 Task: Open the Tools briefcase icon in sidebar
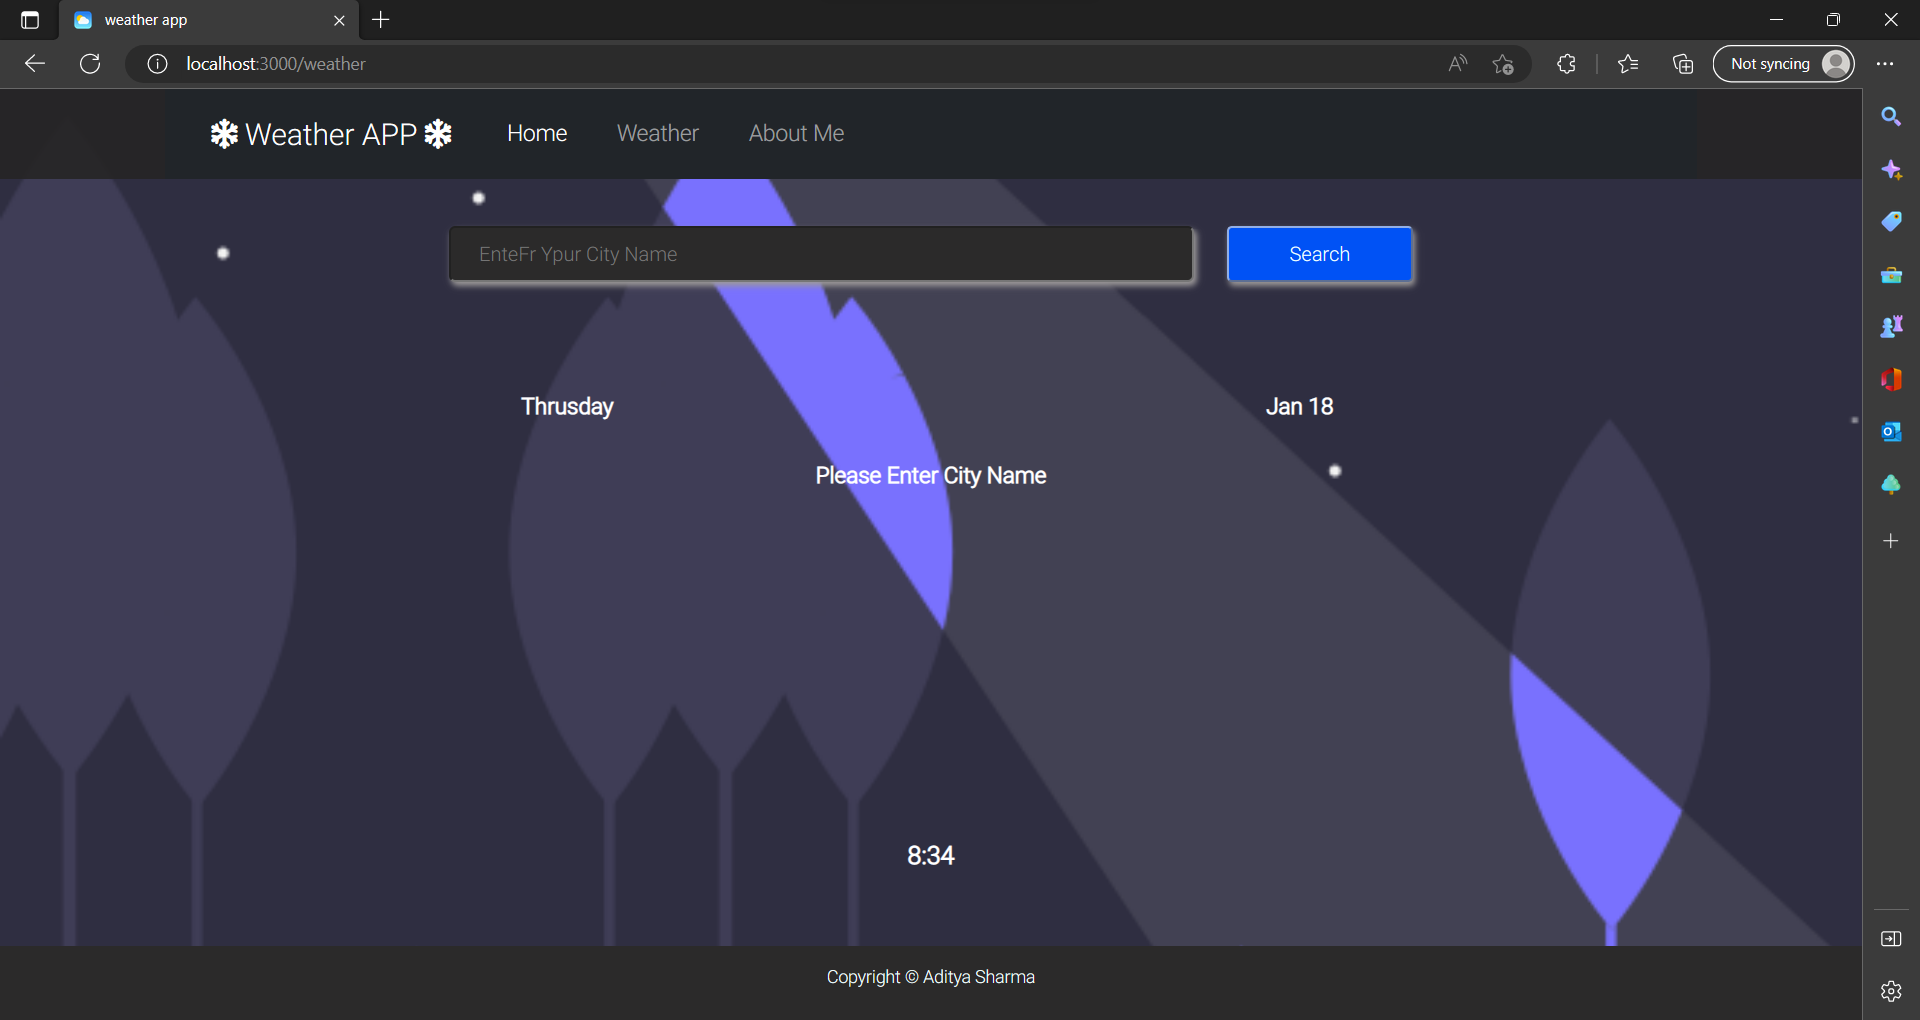(x=1890, y=275)
